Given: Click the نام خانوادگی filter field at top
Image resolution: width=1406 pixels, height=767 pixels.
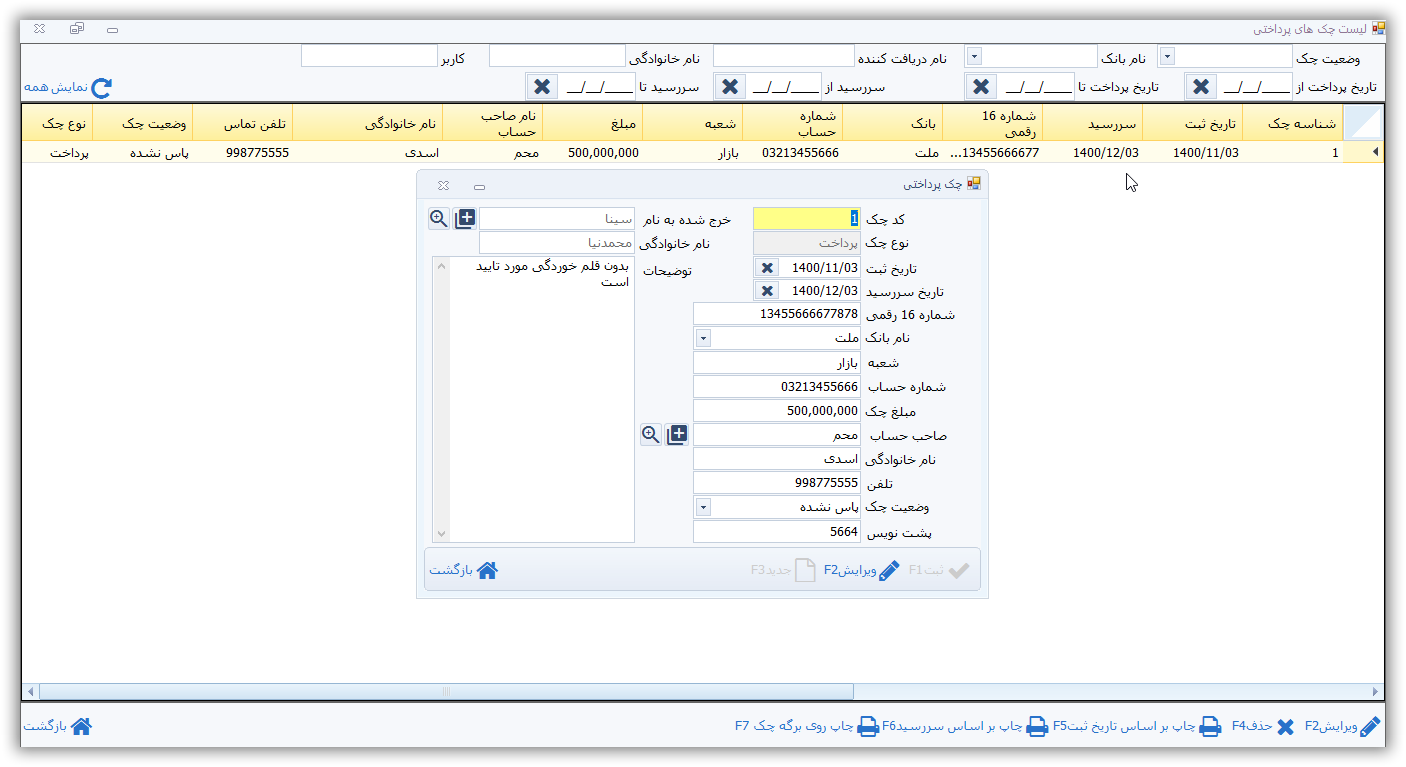Looking at the screenshot, I should point(557,56).
